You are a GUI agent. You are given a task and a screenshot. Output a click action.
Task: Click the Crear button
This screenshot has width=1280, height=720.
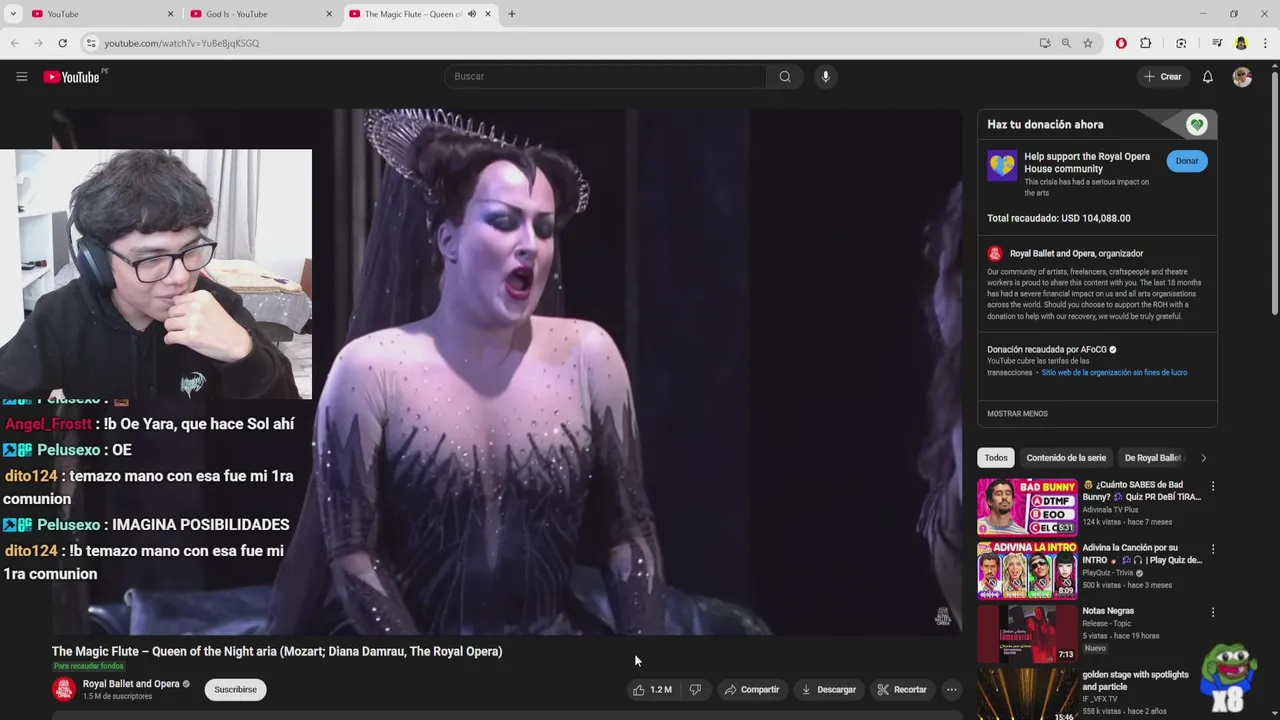coord(1163,76)
